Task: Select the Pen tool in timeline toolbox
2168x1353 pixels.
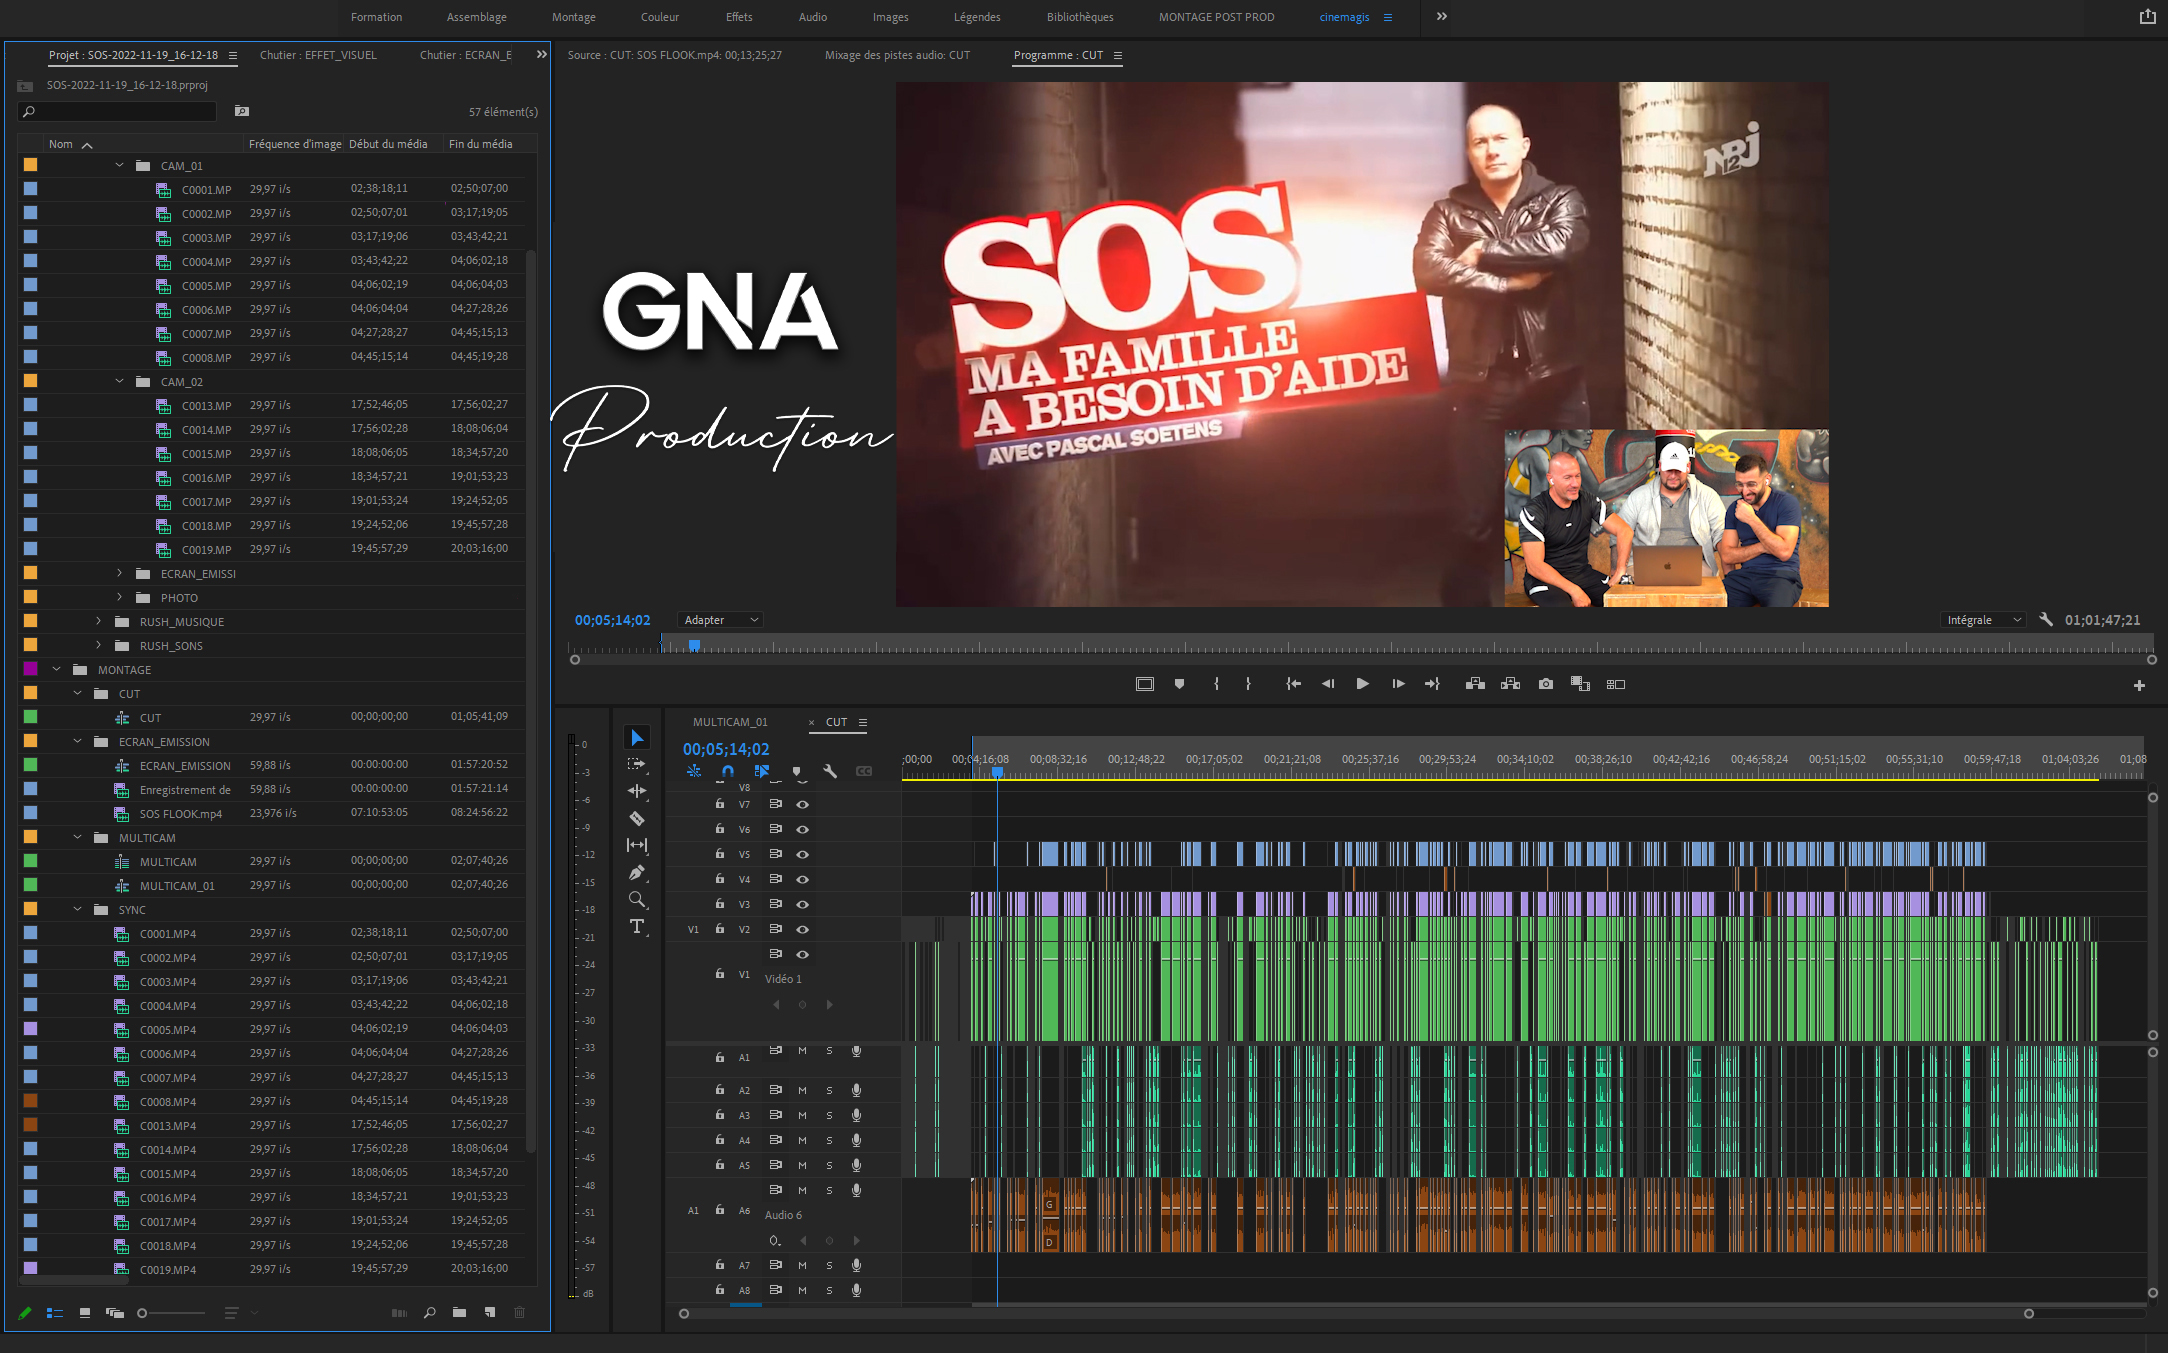Action: point(637,872)
